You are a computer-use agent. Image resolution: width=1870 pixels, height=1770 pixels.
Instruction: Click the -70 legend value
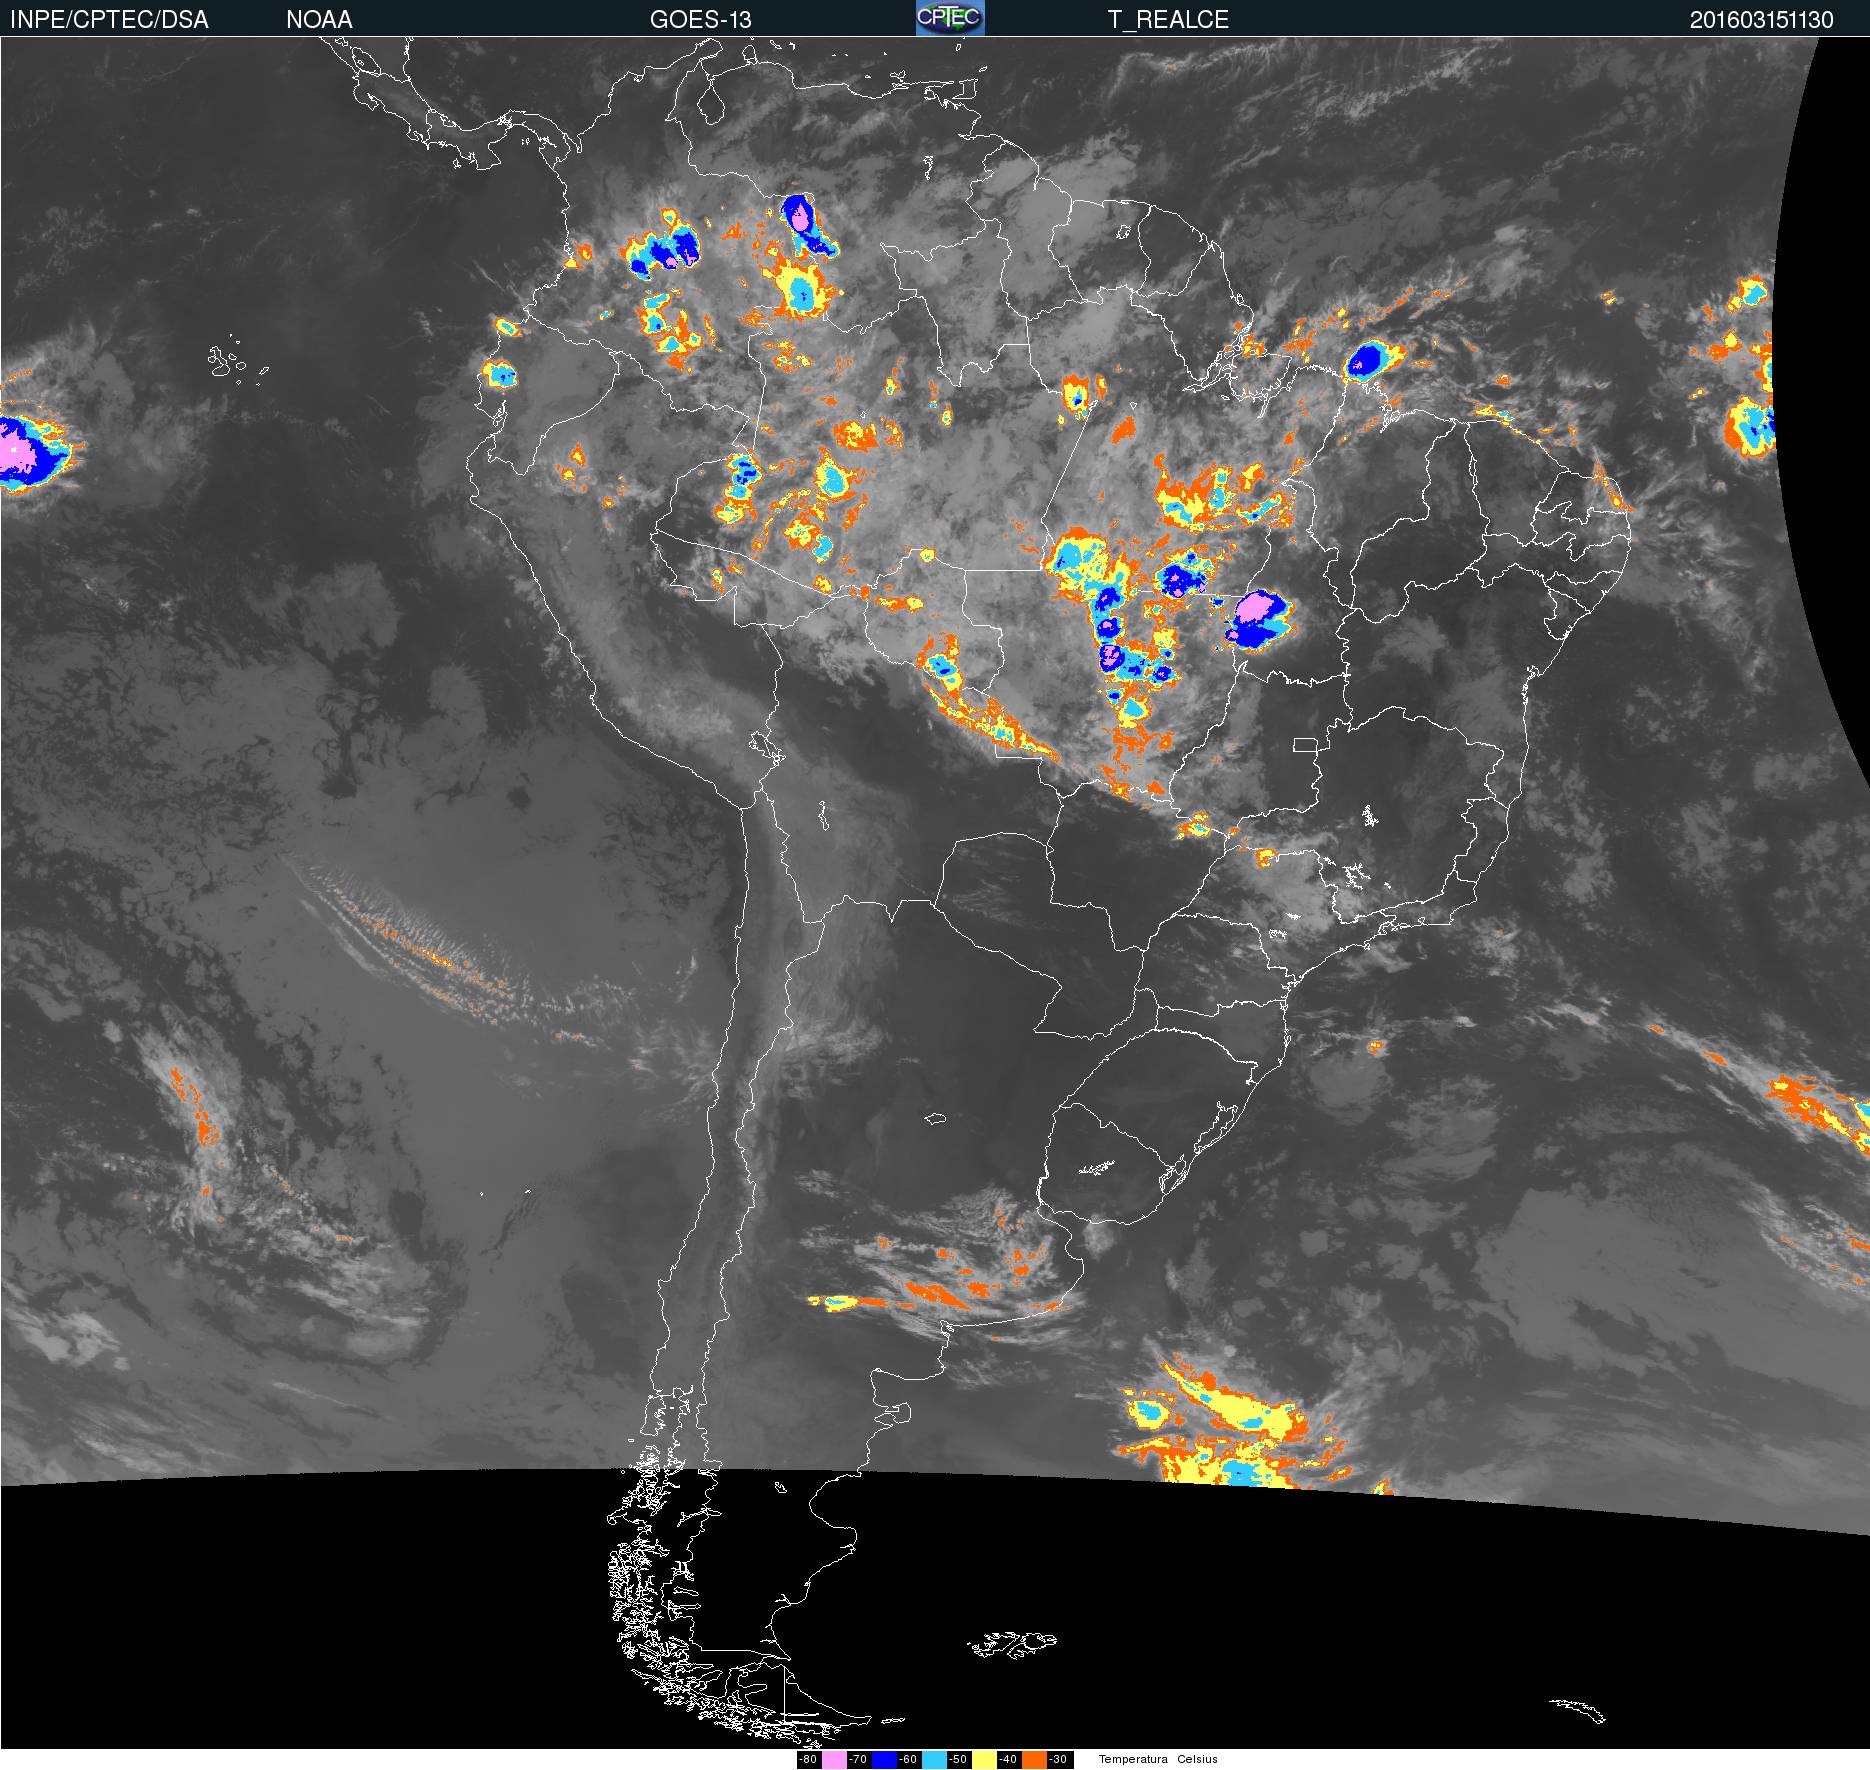click(858, 1760)
